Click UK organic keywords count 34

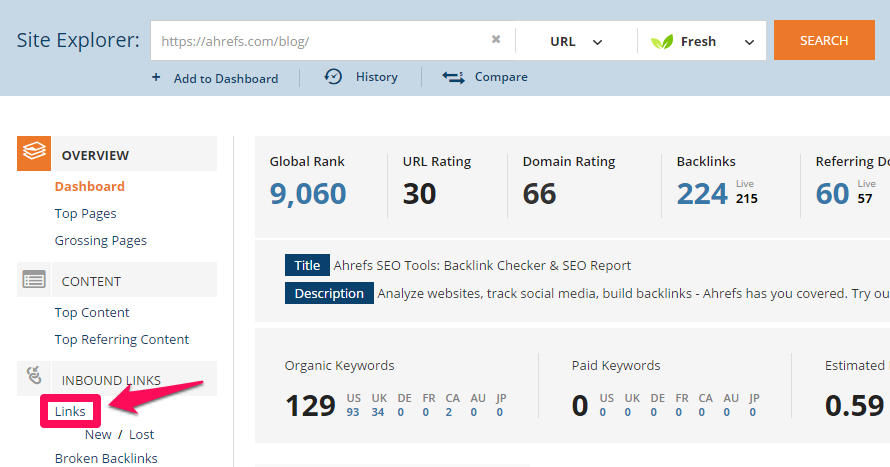378,412
